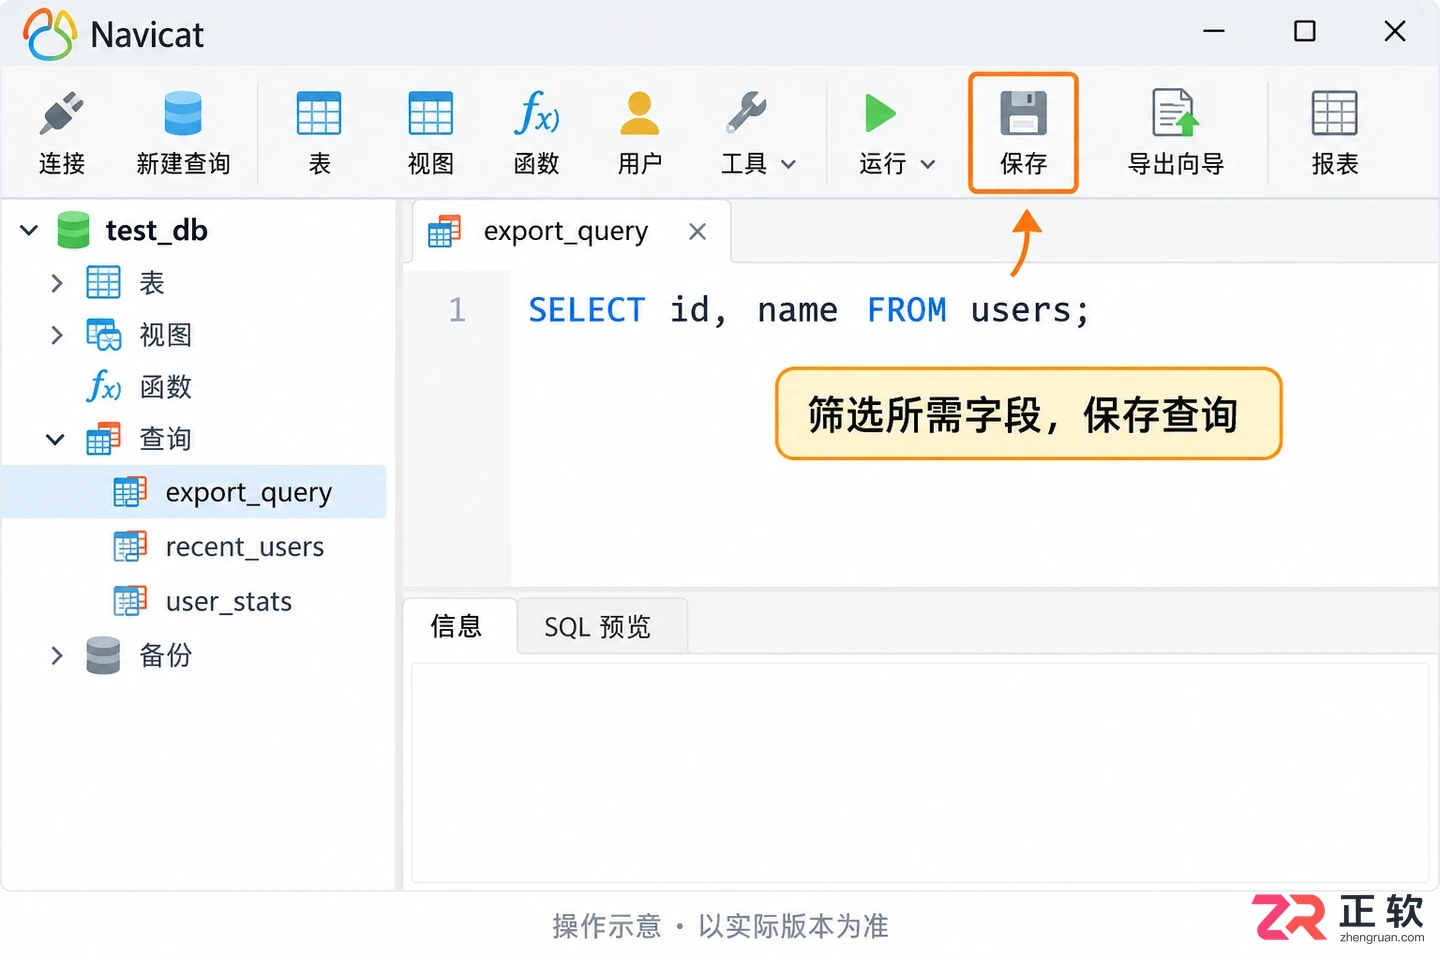Open the 报表 toolbar icon
1440x960 pixels.
tap(1335, 113)
